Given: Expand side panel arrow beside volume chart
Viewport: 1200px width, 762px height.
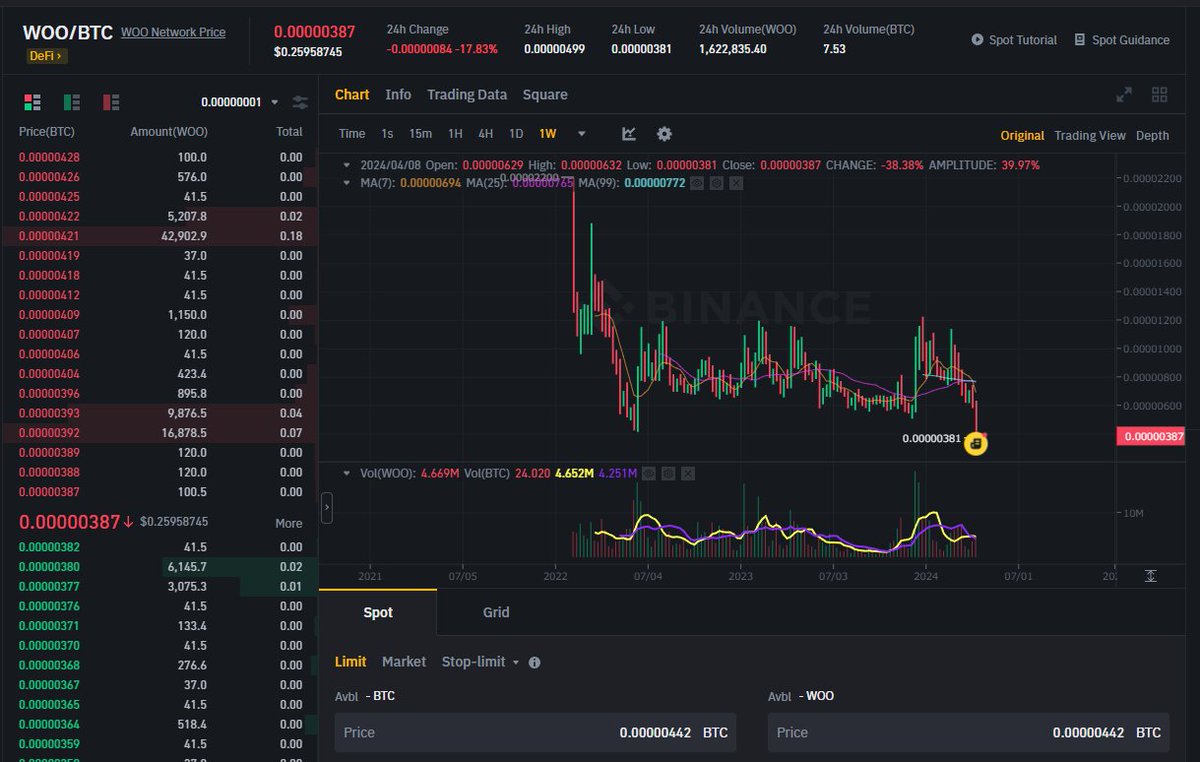Looking at the screenshot, I should tap(326, 508).
